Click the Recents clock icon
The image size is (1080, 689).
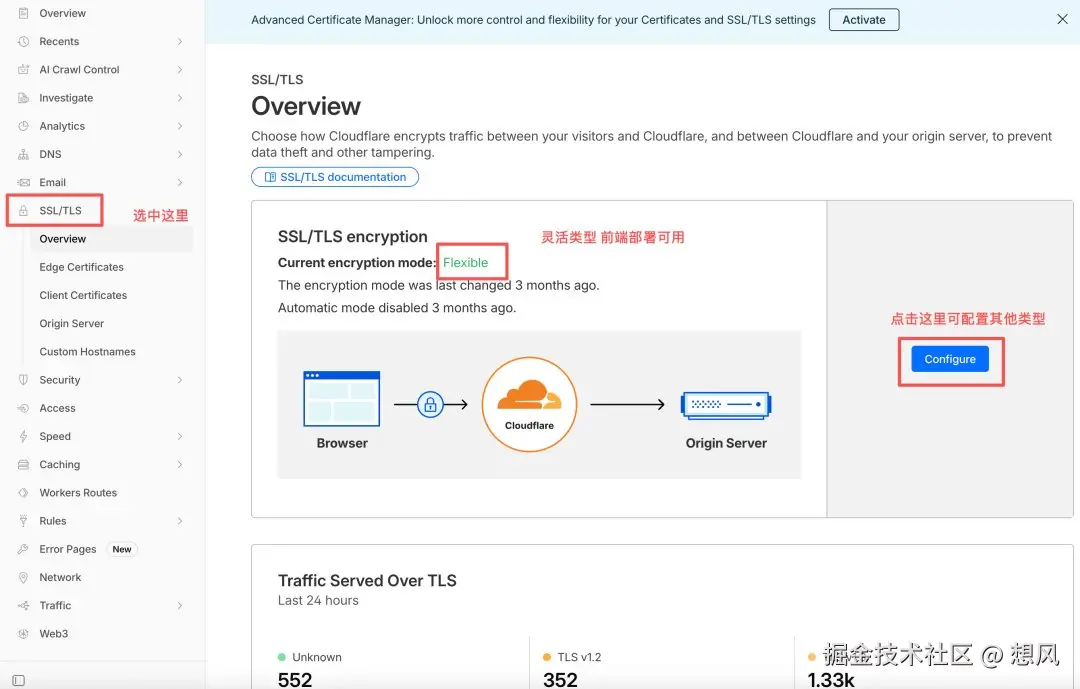pos(23,41)
